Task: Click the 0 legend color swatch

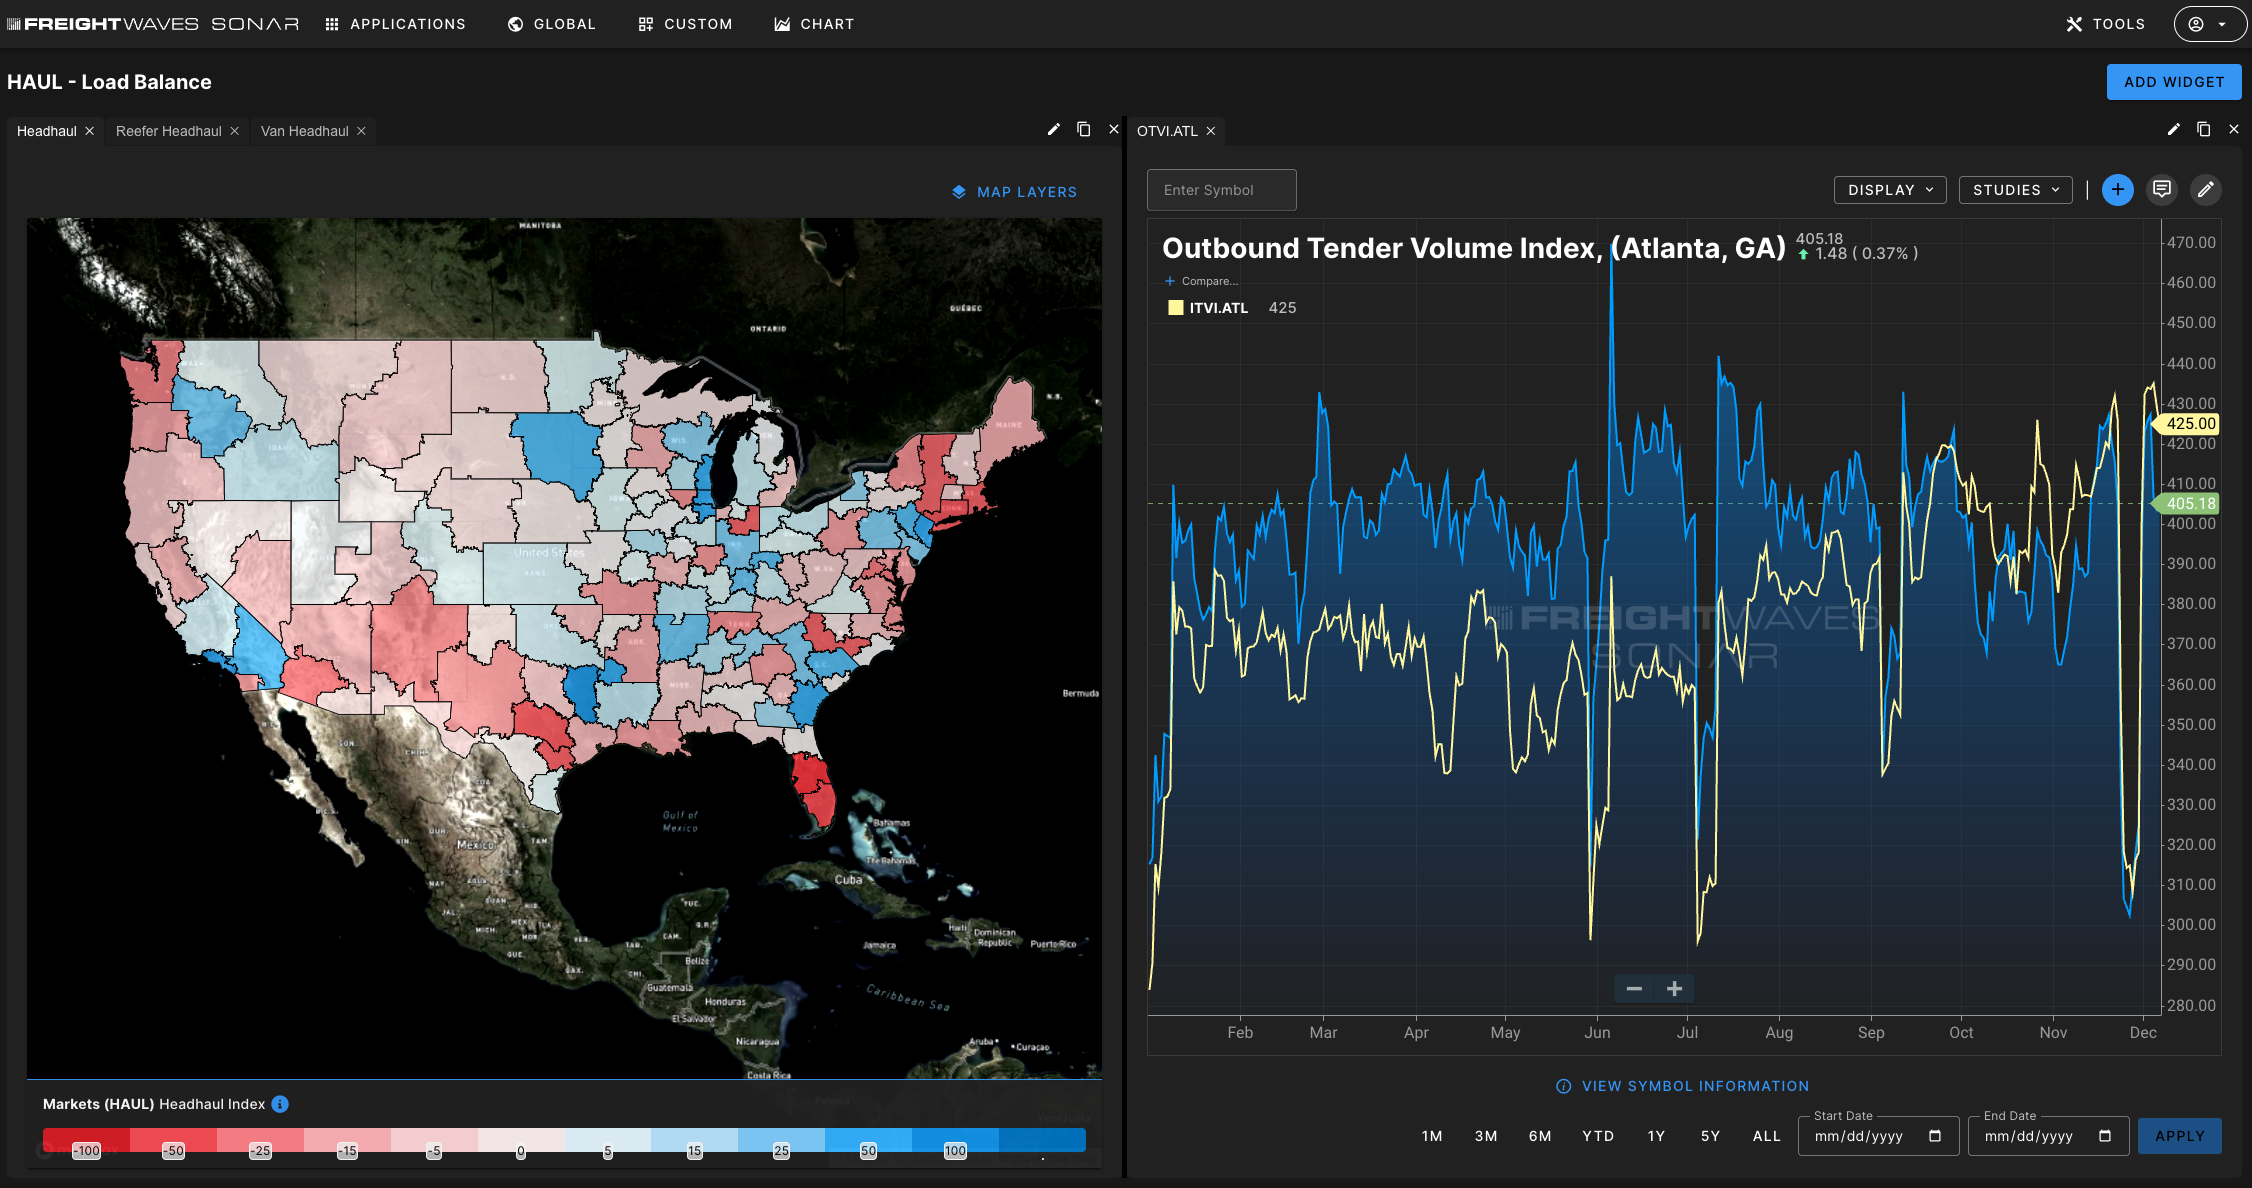Action: [521, 1139]
